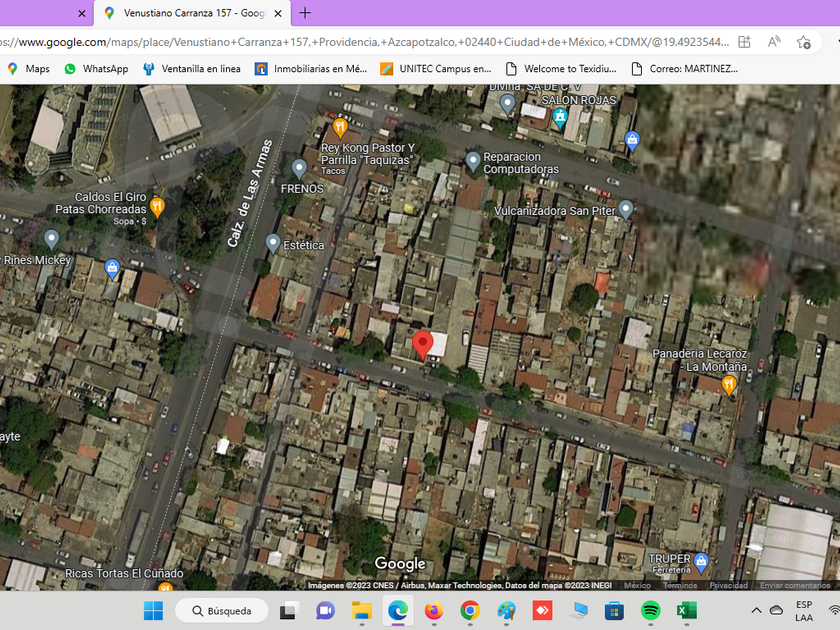The image size is (840, 630).
Task: Click the Rey Kong Pastor Y Parrilla label
Action: pyautogui.click(x=368, y=154)
